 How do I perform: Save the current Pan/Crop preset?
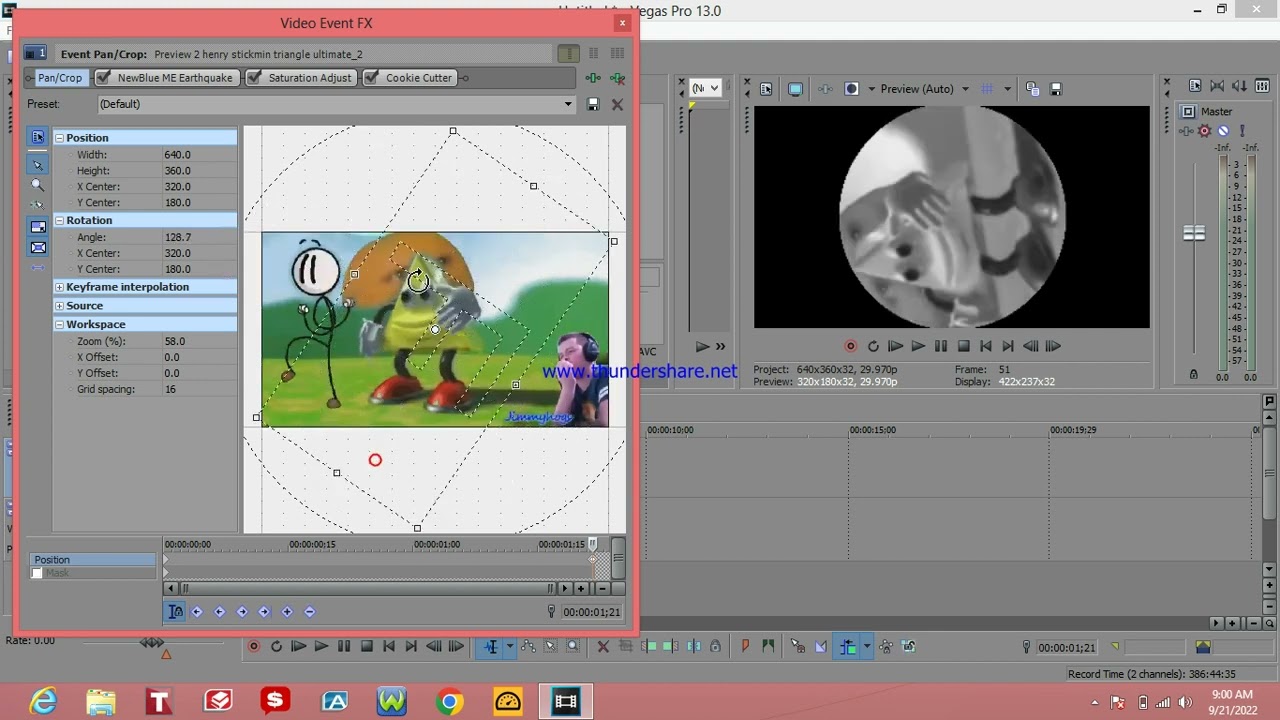click(x=593, y=104)
